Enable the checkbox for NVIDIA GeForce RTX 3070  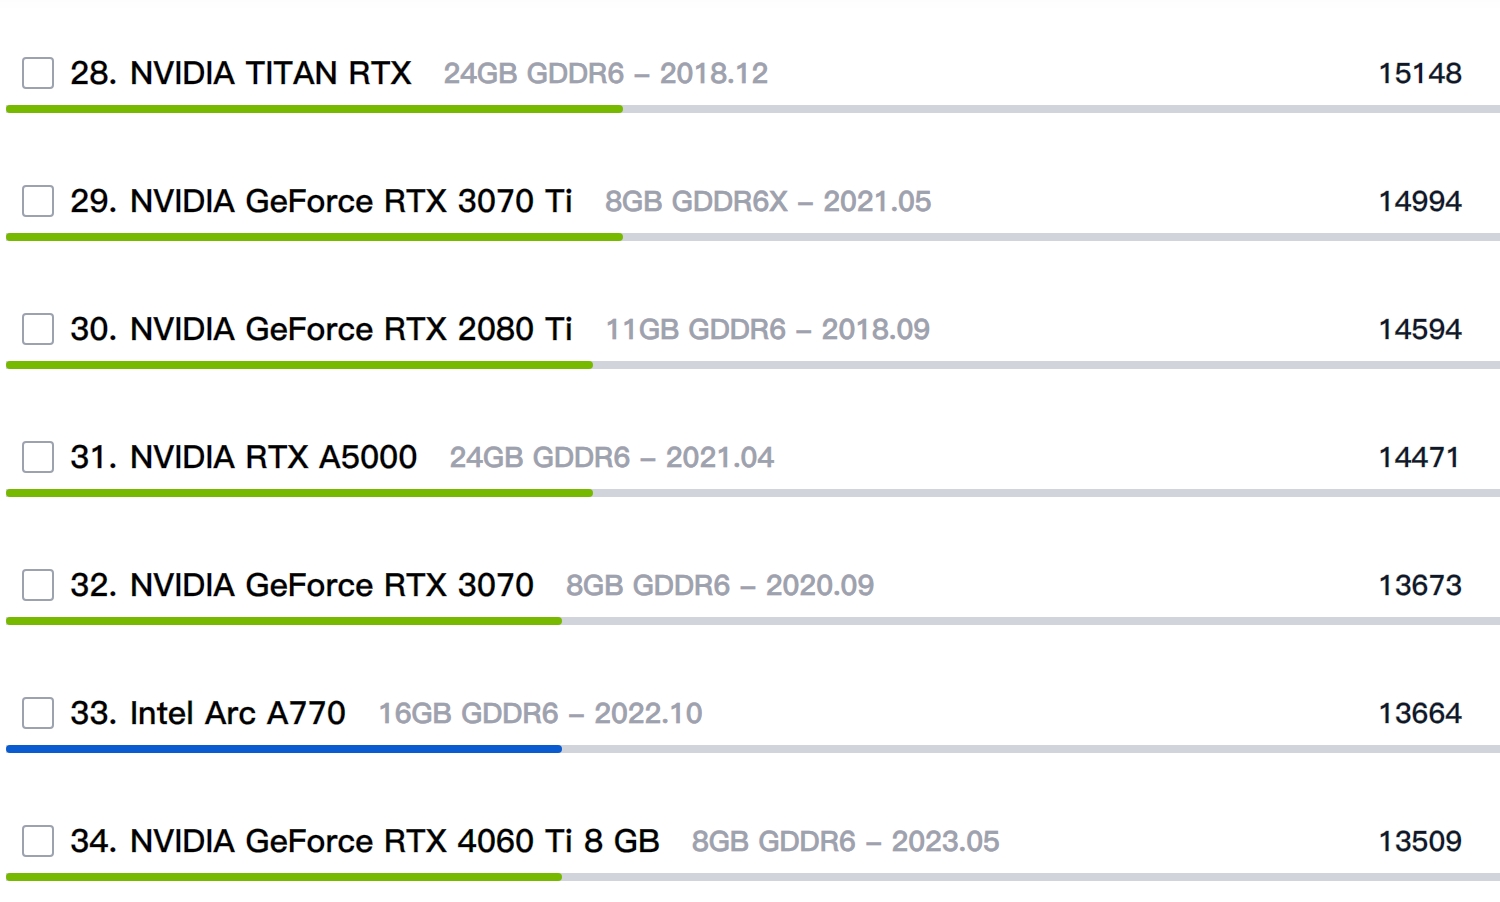click(x=37, y=585)
